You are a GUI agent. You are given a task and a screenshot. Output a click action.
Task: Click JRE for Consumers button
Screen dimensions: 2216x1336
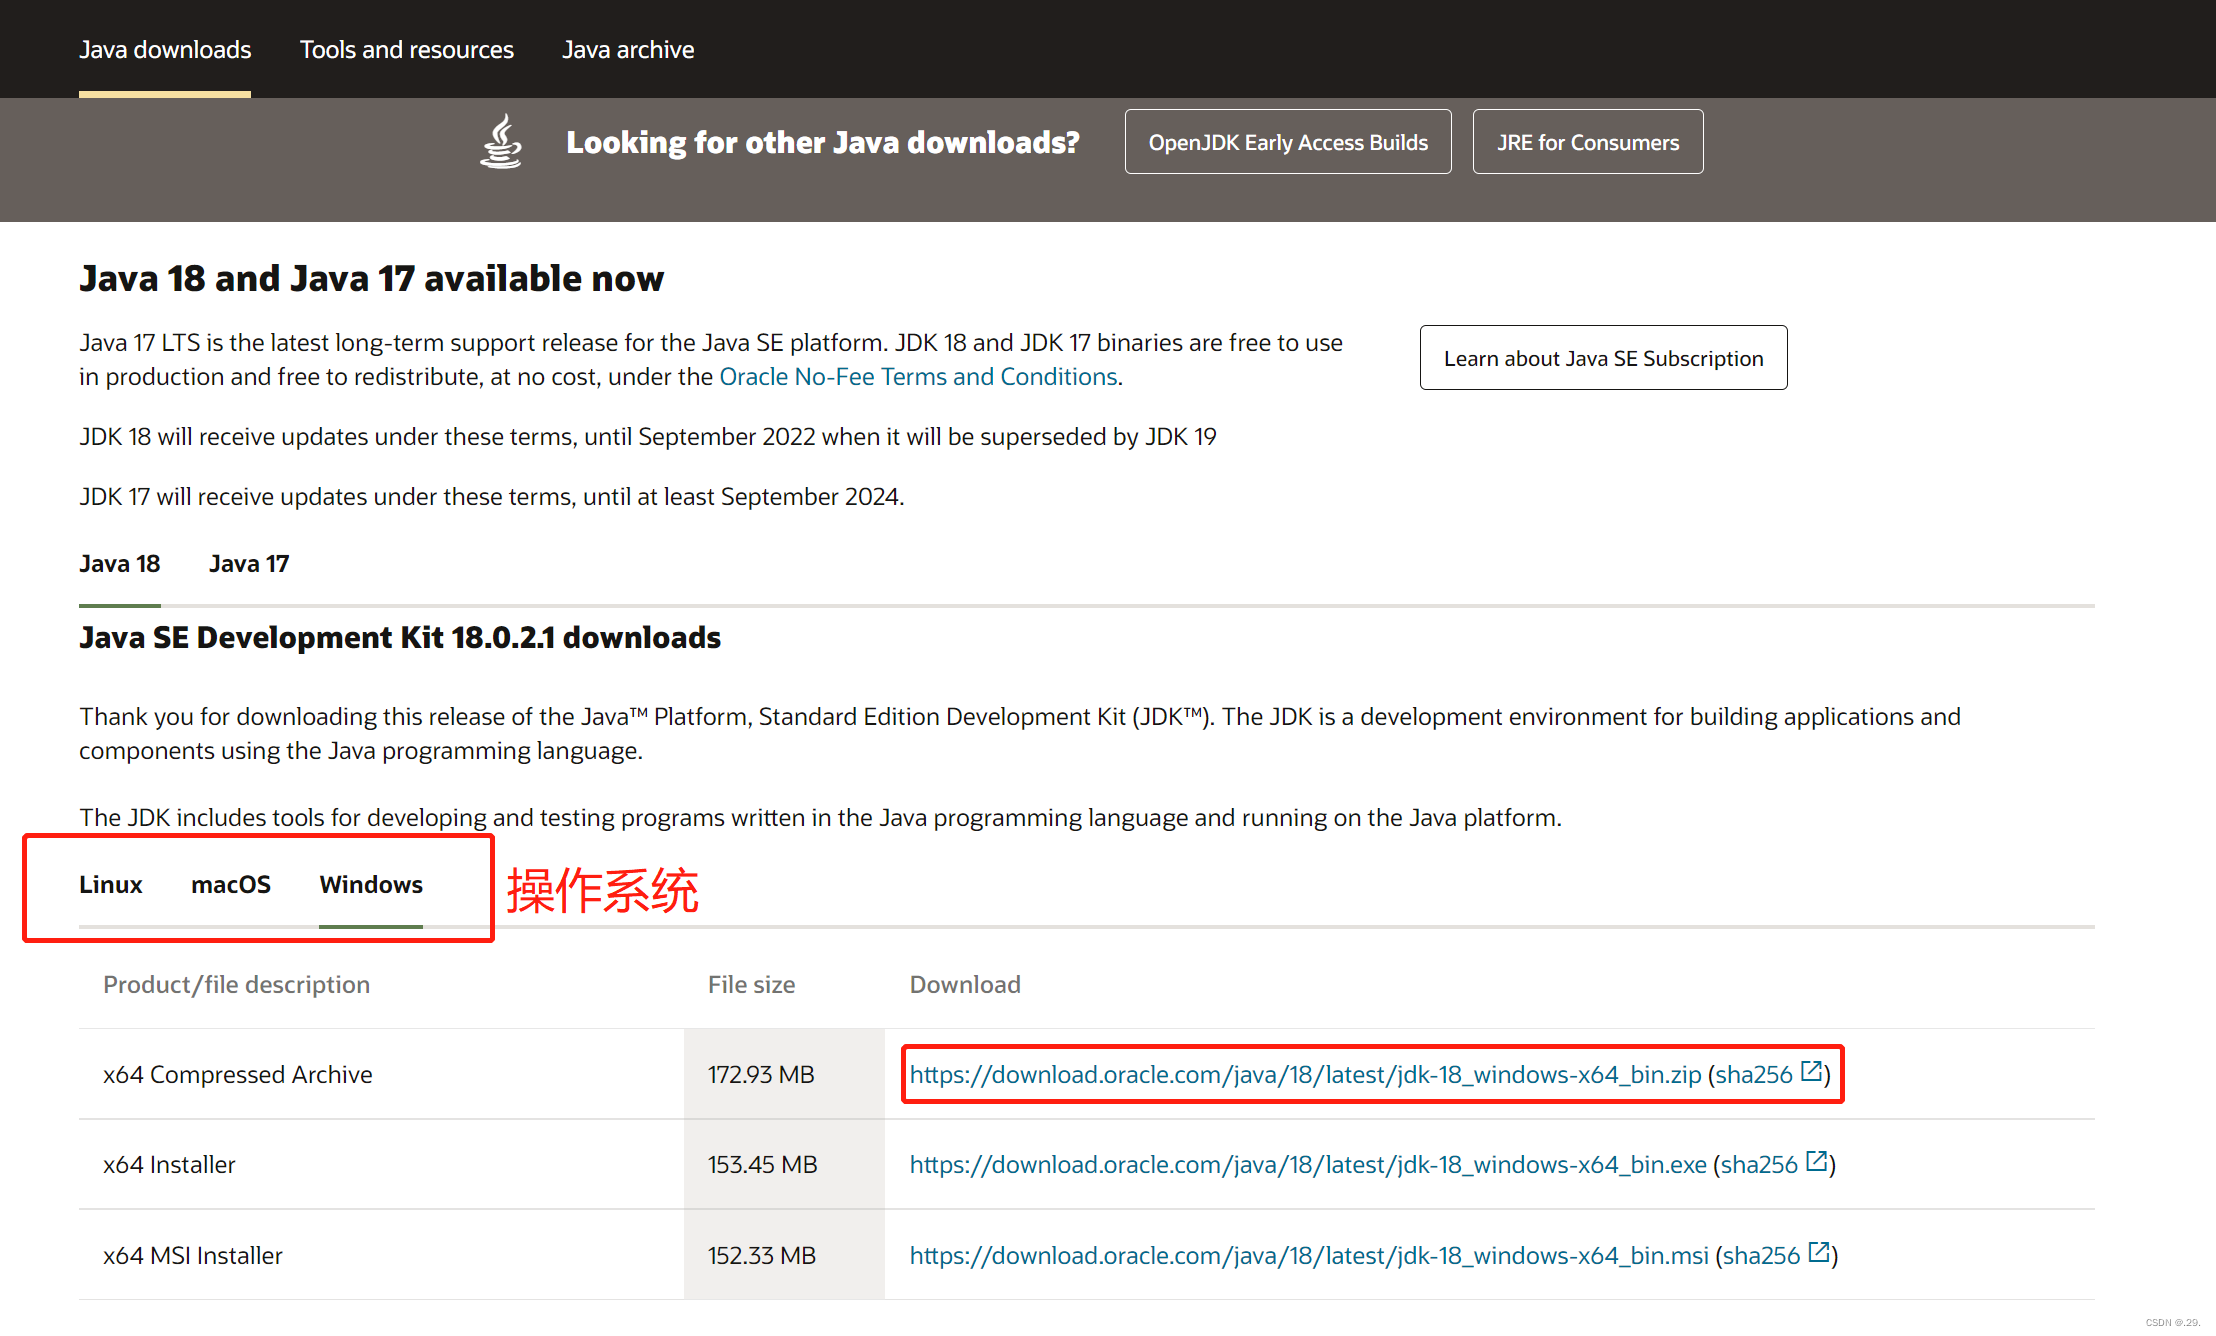click(x=1588, y=142)
